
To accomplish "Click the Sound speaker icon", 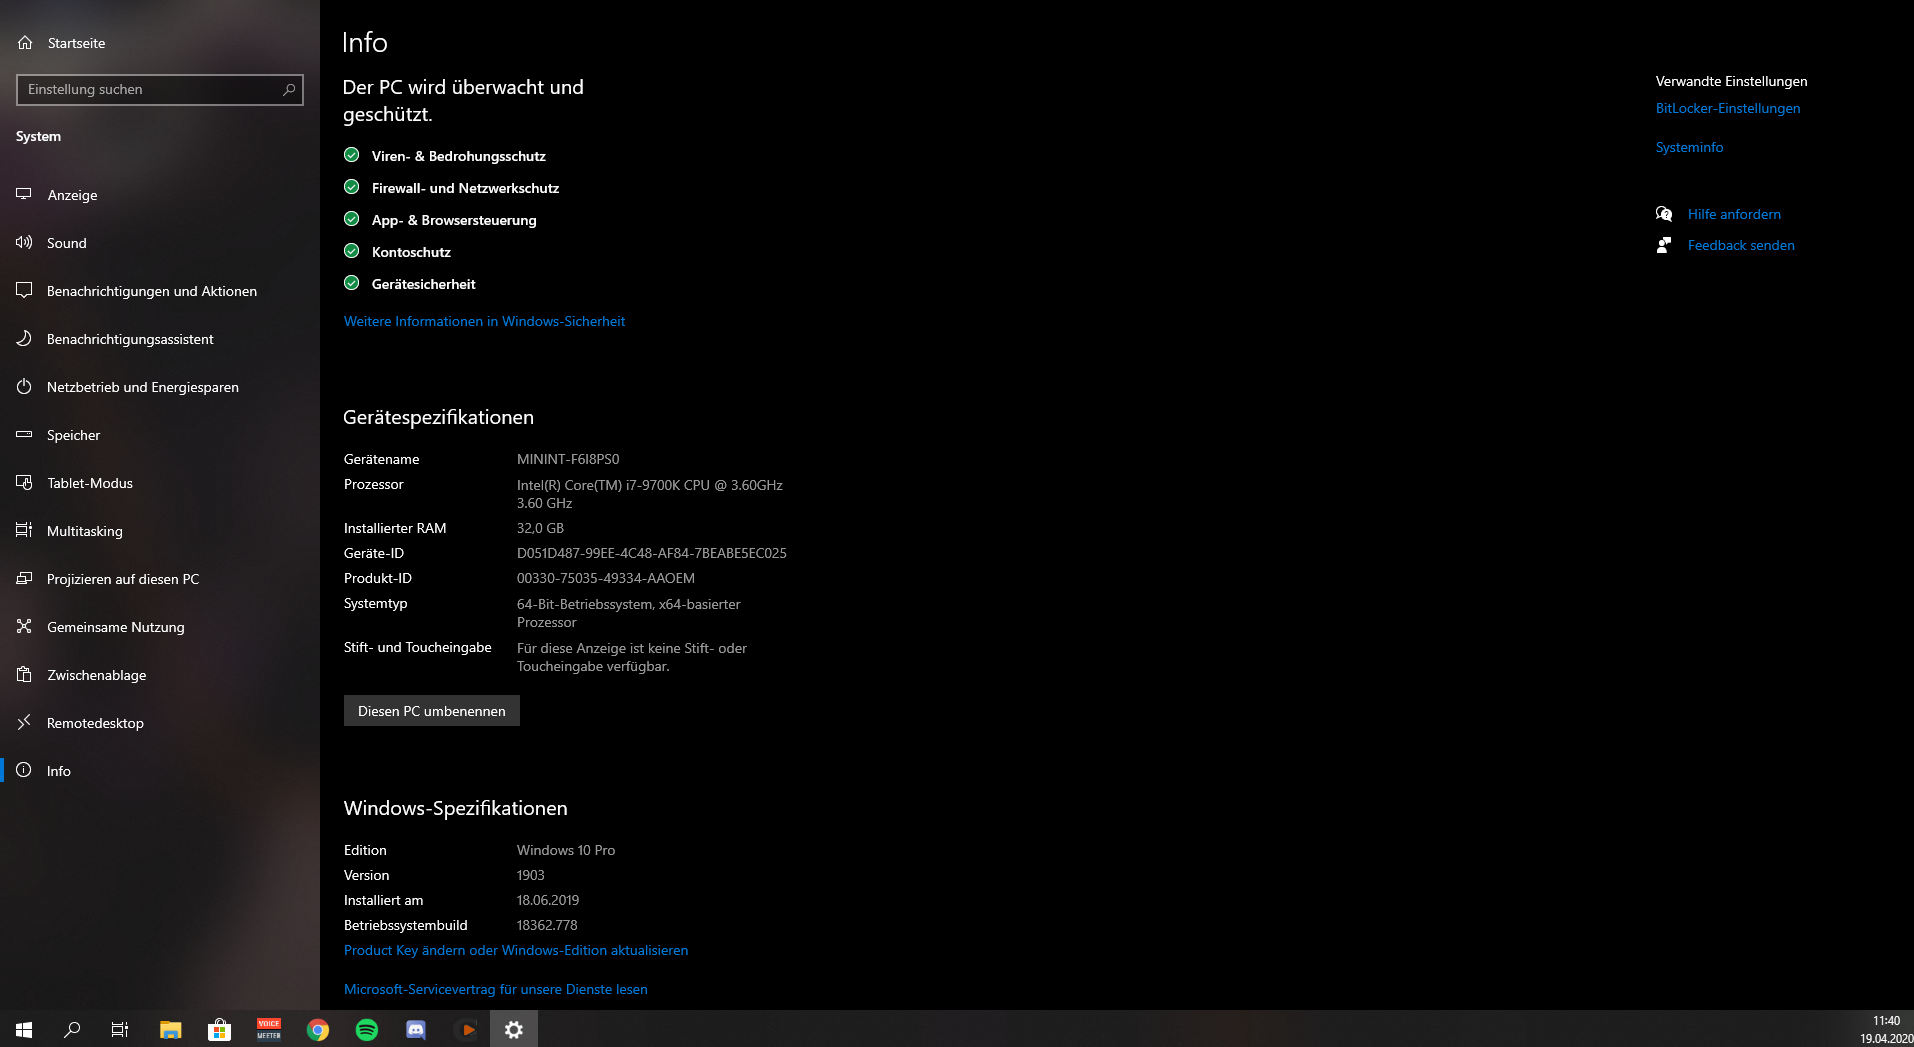I will [24, 242].
